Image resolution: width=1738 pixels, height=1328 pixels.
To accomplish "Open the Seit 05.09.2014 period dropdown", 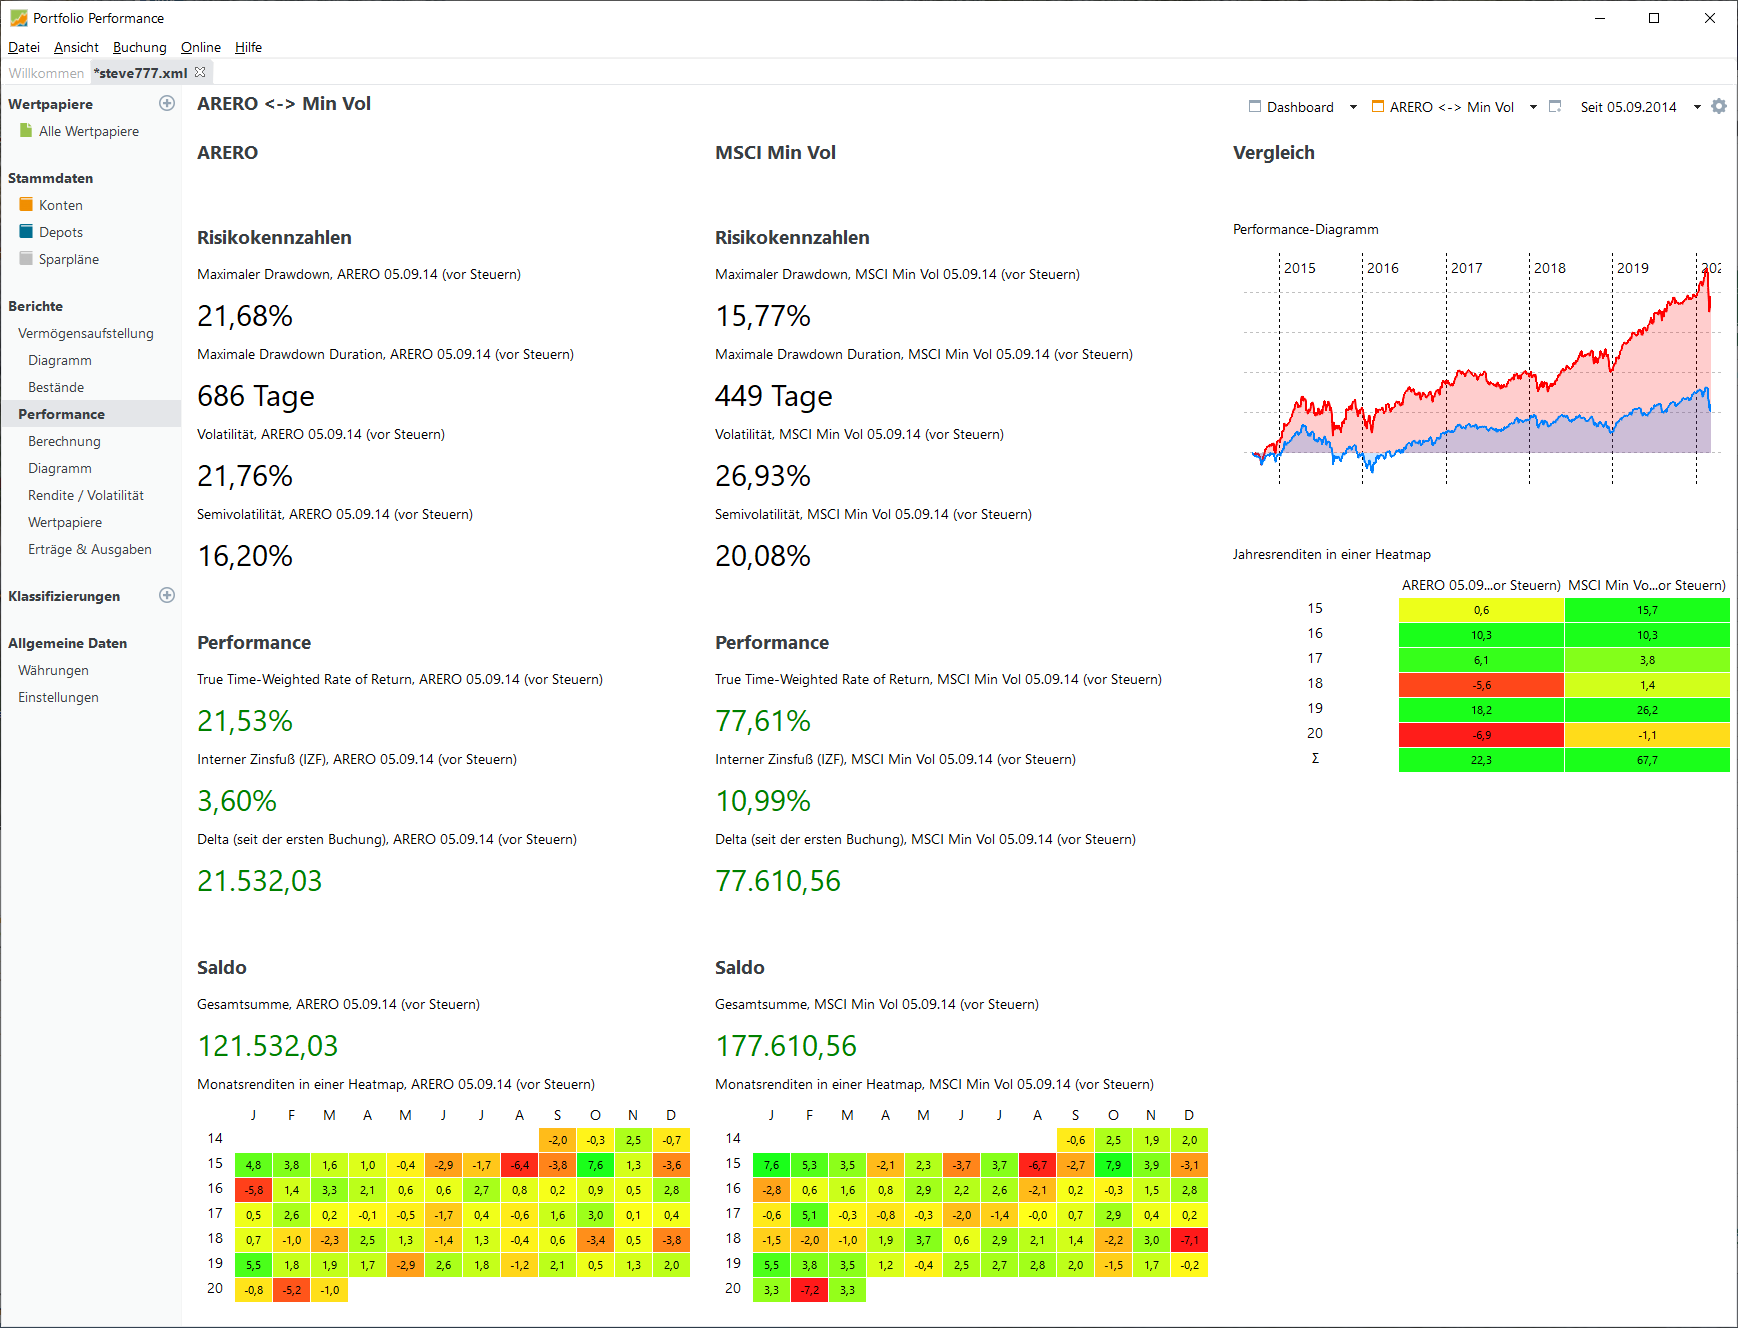I will [1697, 107].
